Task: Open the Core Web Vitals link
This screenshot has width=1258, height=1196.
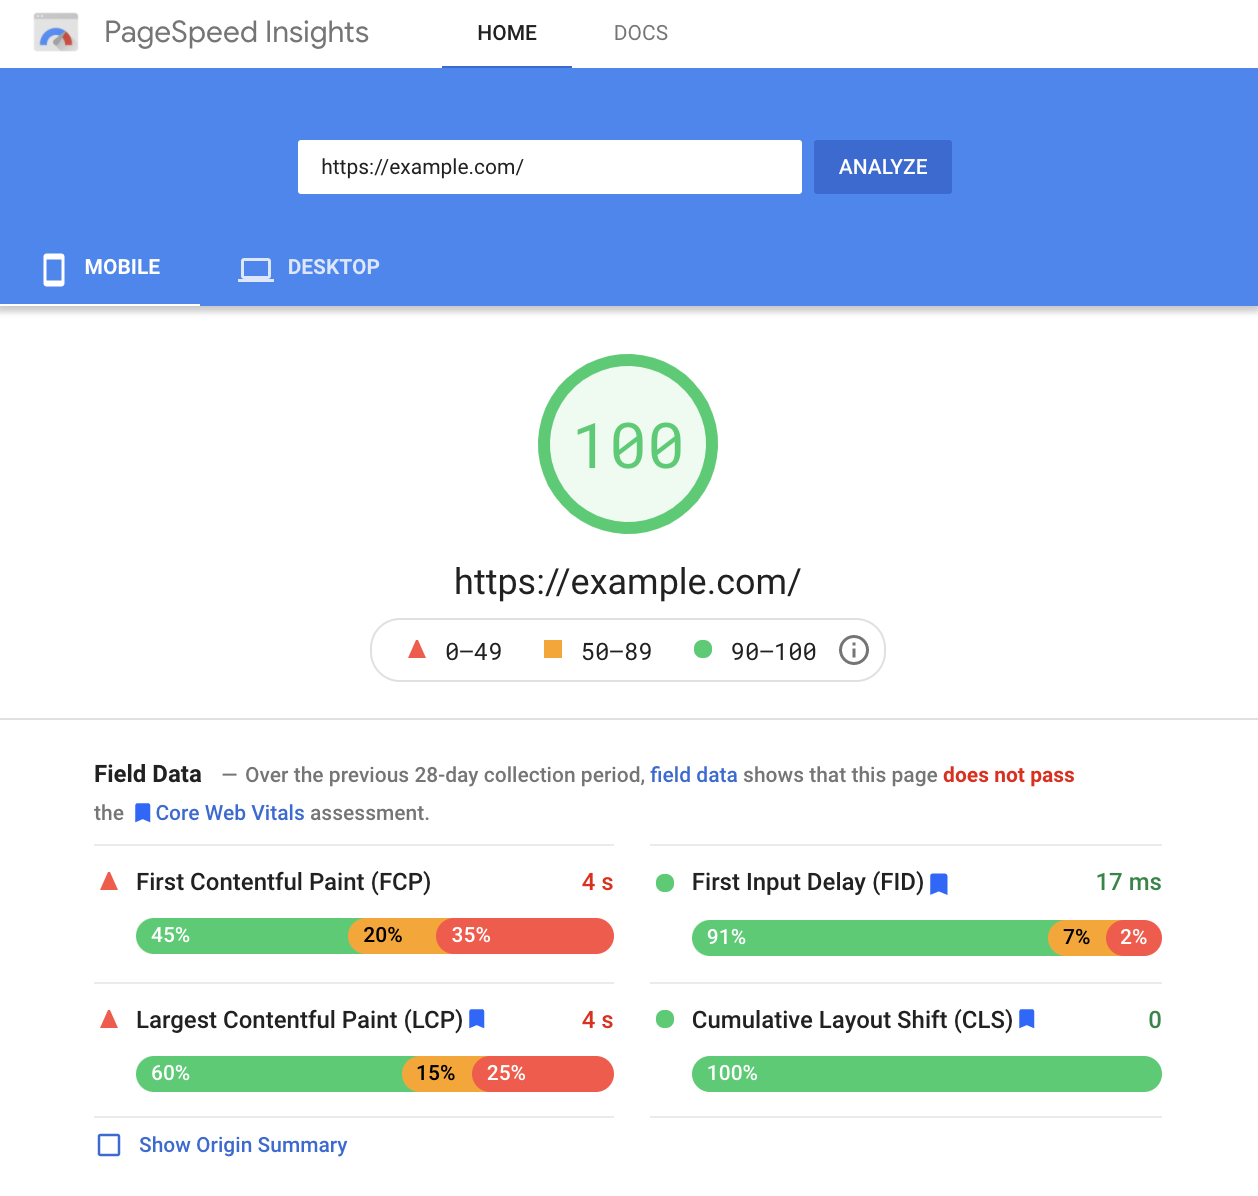Action: click(x=230, y=813)
